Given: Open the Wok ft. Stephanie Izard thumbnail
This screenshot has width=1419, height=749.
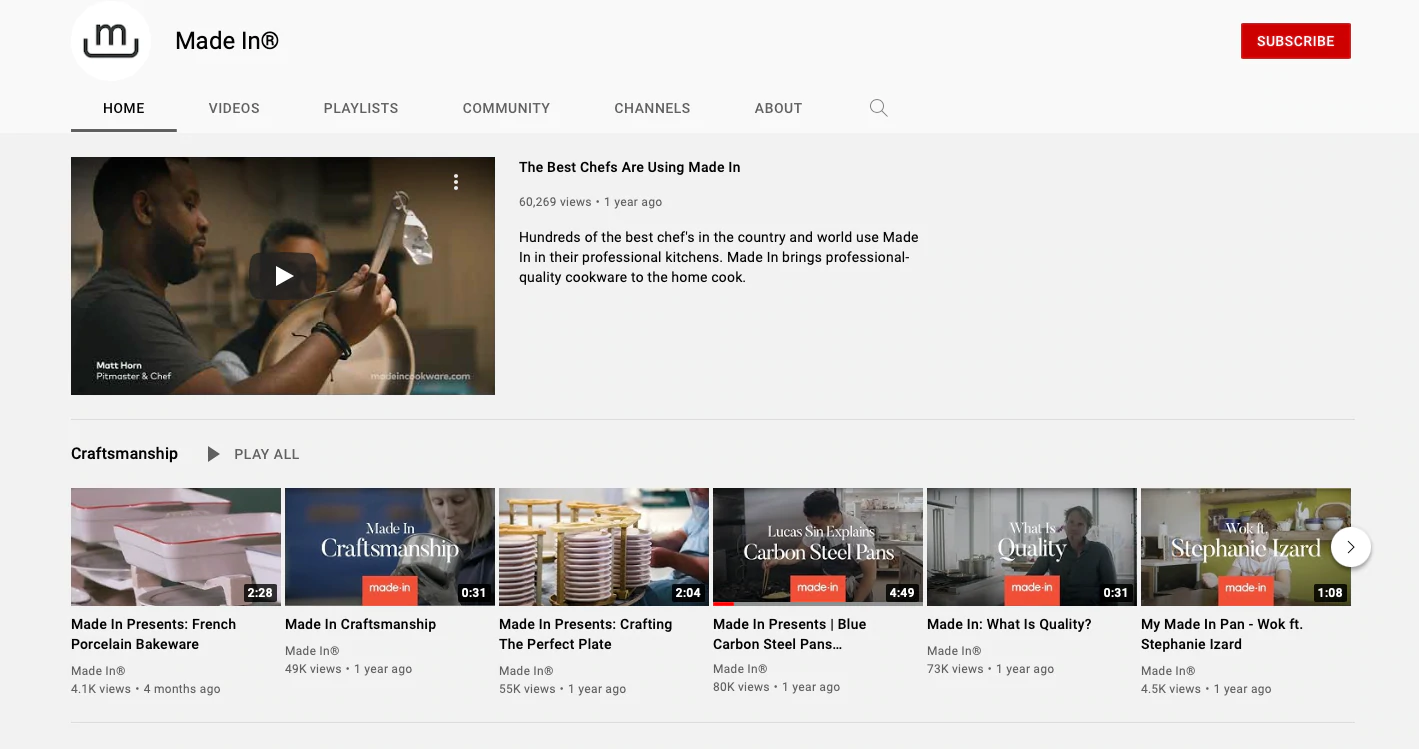Looking at the screenshot, I should (1245, 546).
